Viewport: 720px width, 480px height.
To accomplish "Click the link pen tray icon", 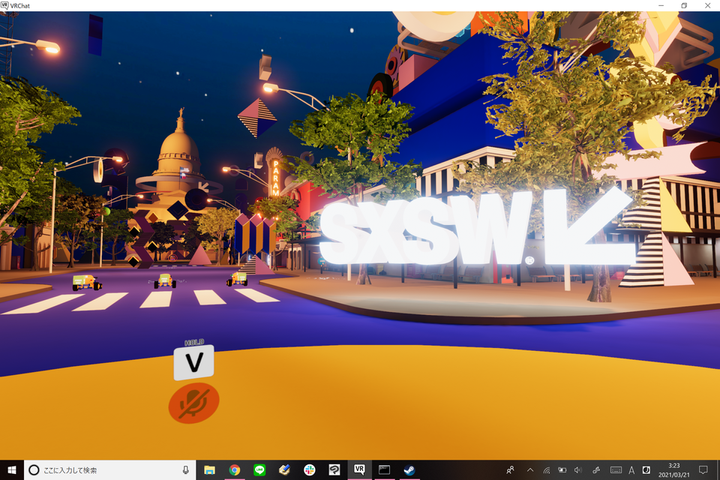I will tap(596, 470).
